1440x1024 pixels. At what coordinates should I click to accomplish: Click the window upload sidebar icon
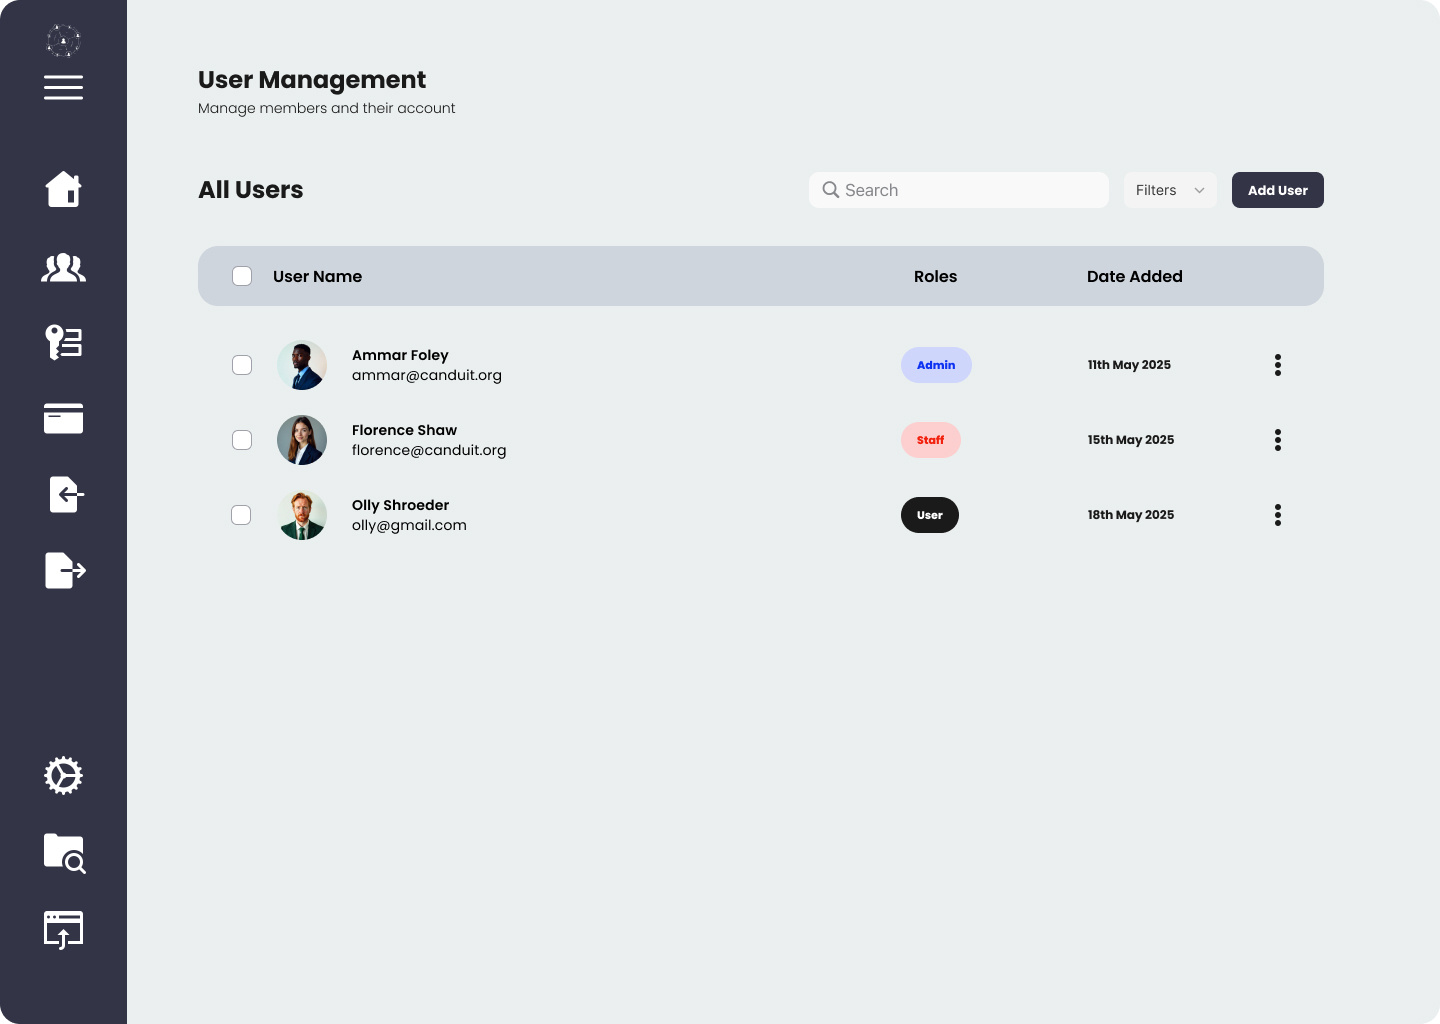(63, 930)
